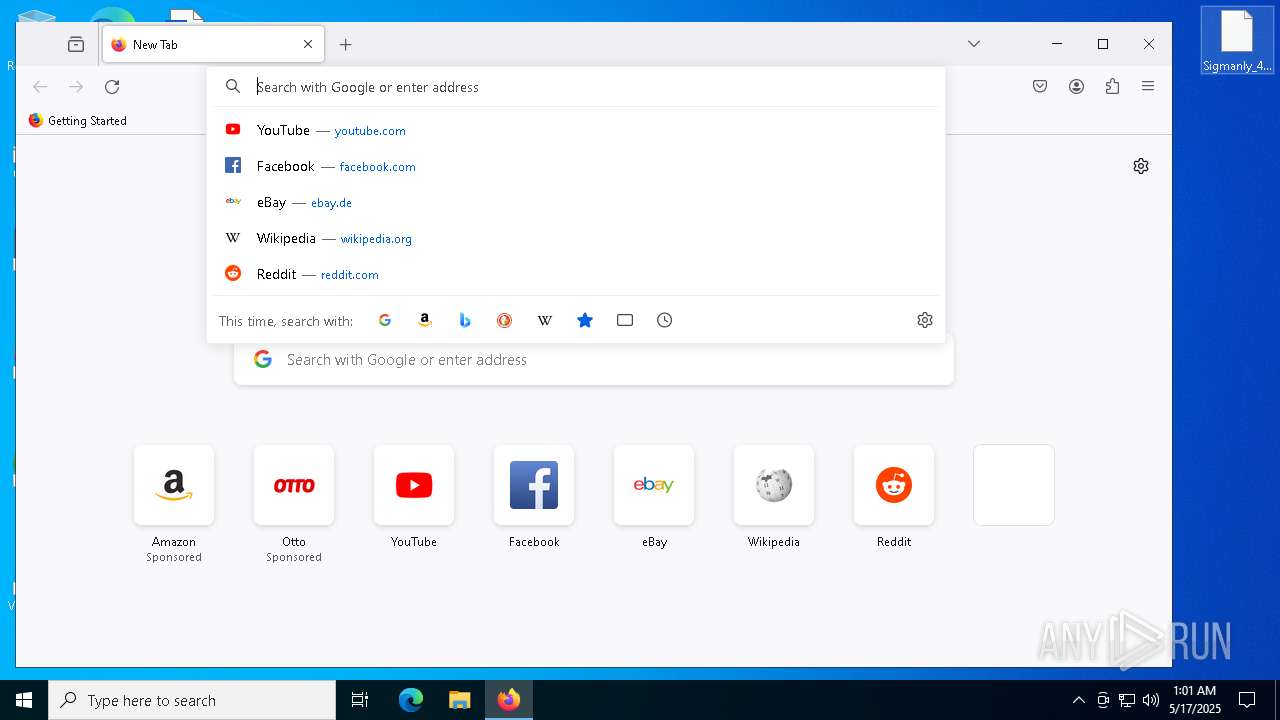Search this time with Bing
The width and height of the screenshot is (1280, 720).
pos(465,320)
